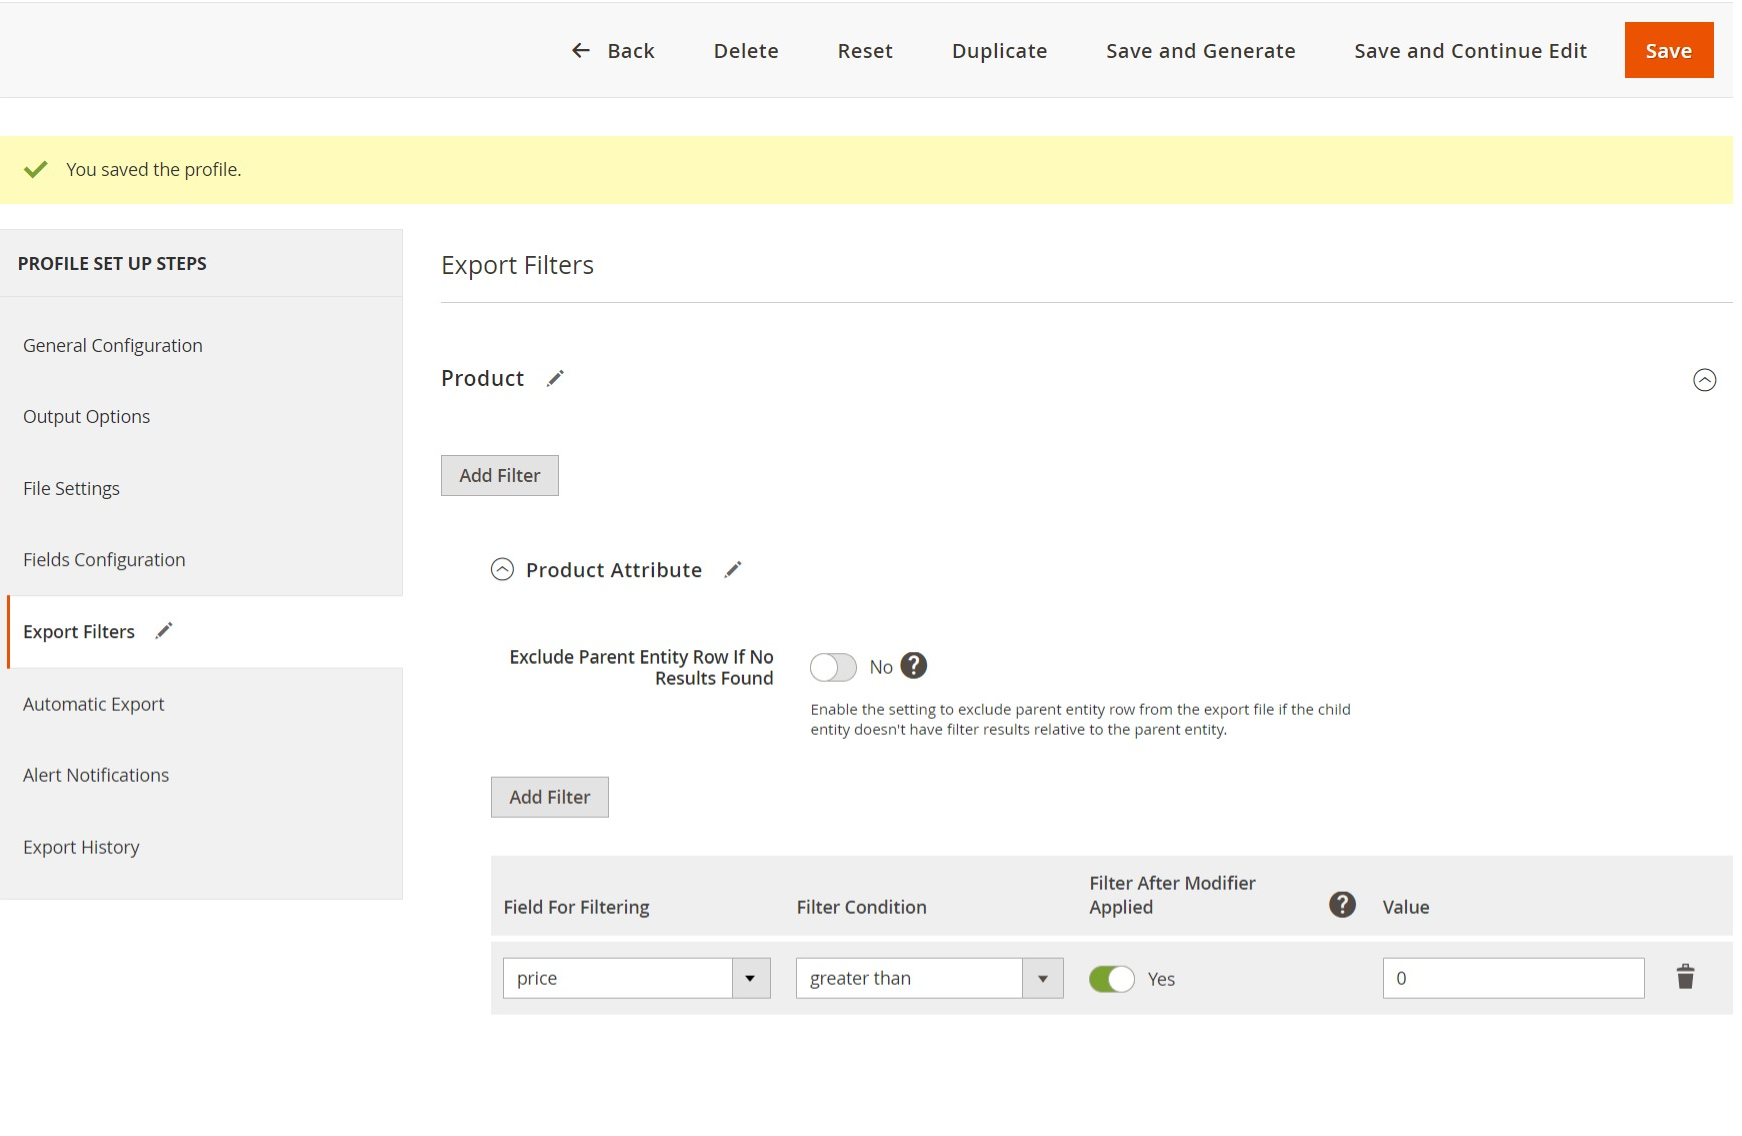
Task: Click the pencil icon next to Product
Action: 555,378
